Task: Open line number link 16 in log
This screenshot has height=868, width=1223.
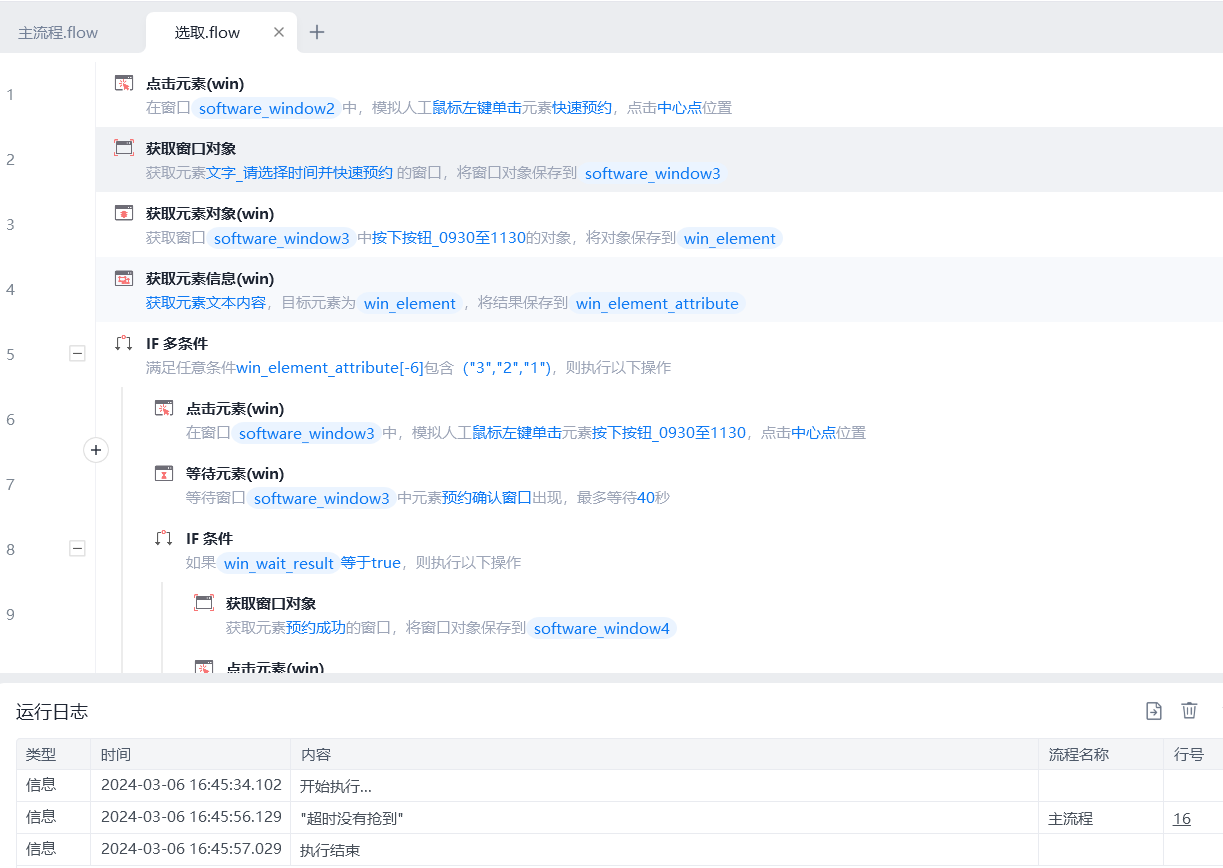Action: click(1182, 818)
